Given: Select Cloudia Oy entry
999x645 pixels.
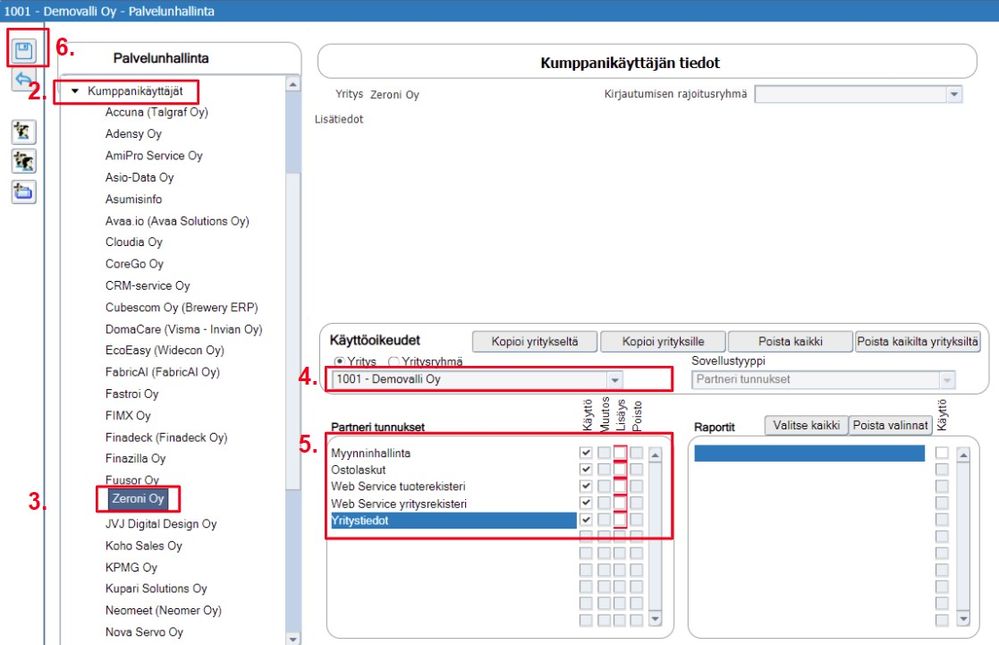Looking at the screenshot, I should click(134, 242).
